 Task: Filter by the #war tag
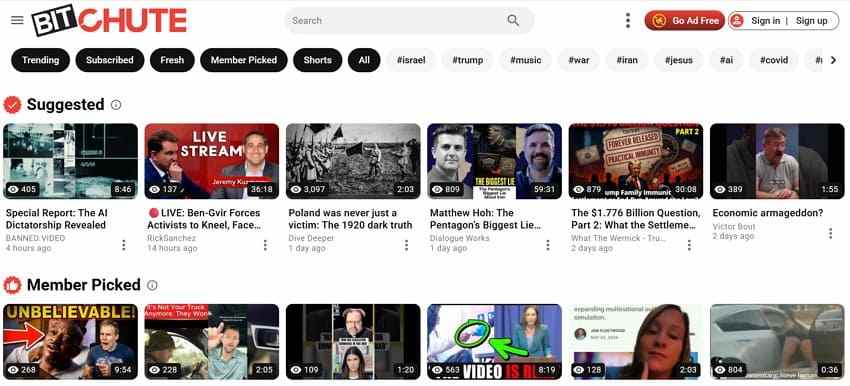pos(578,60)
